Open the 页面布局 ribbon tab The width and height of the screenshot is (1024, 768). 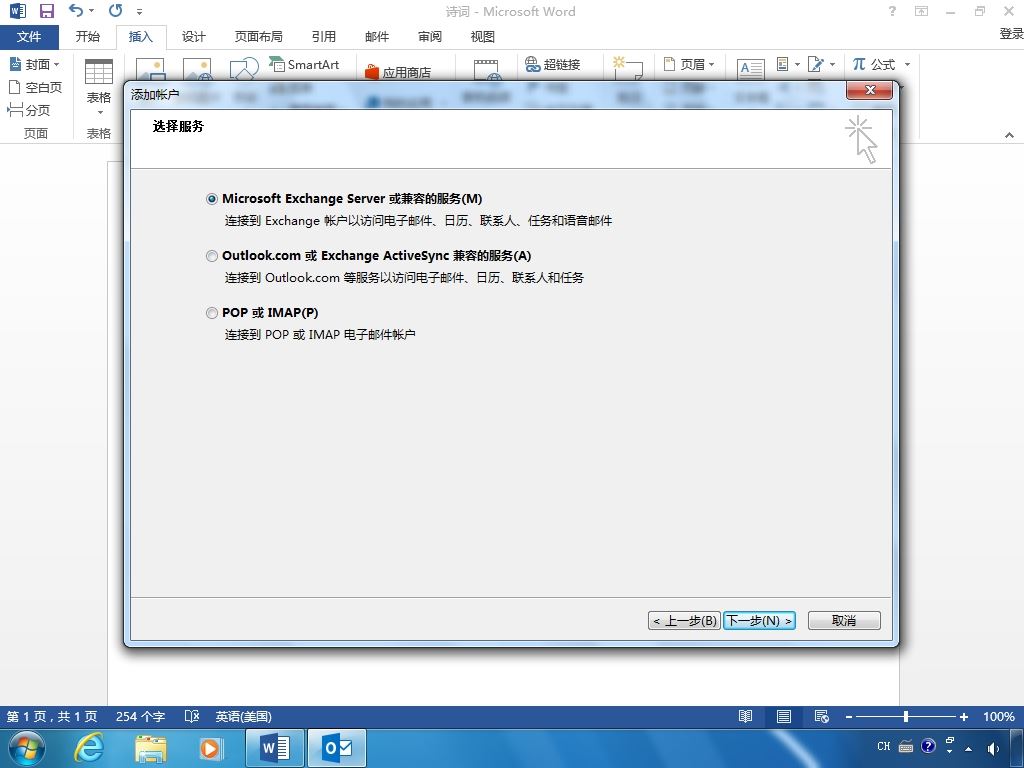pyautogui.click(x=259, y=37)
